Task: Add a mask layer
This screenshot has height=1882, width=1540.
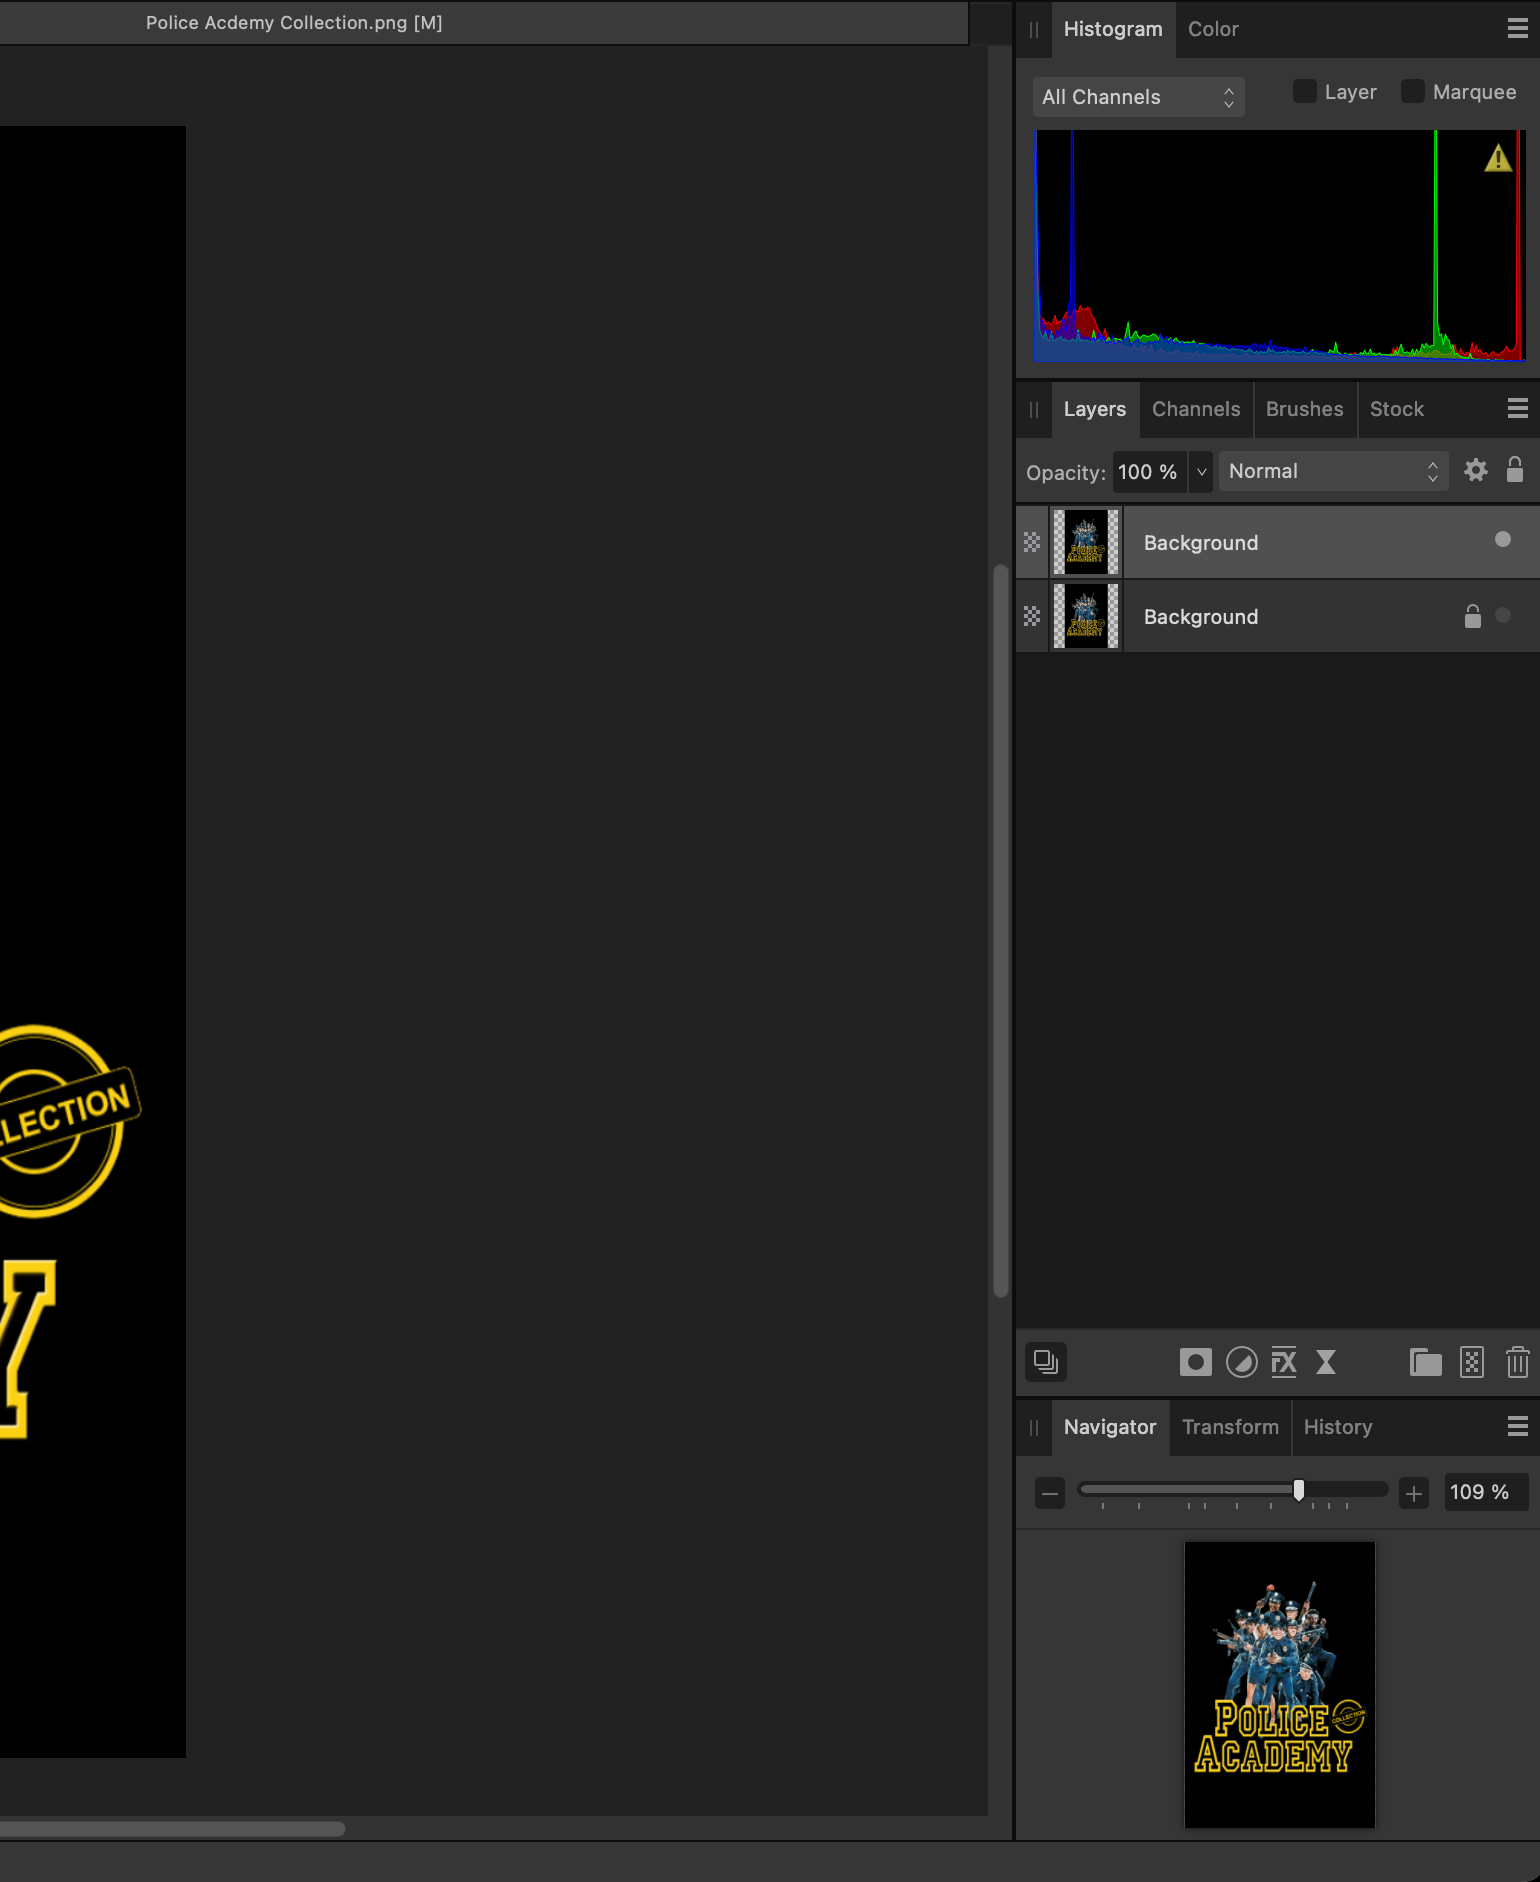Action: 1195,1362
